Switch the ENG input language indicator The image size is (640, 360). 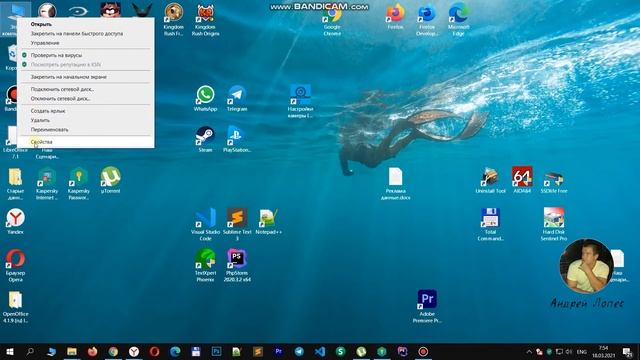[x=582, y=351]
